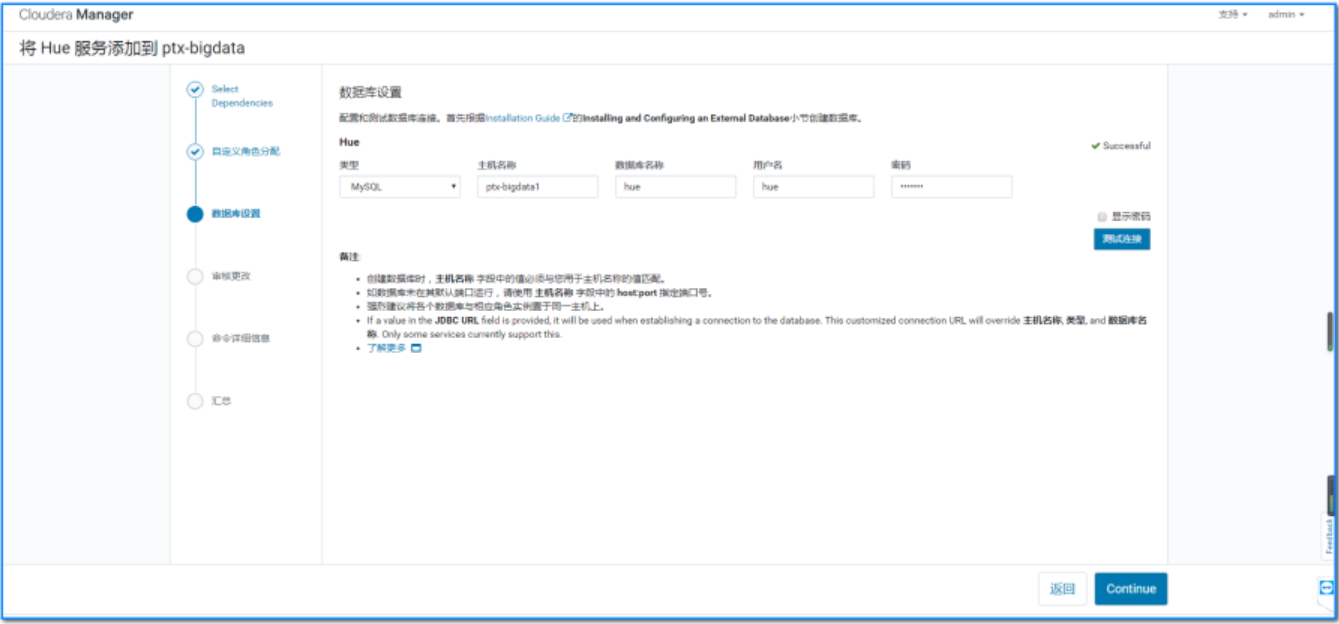The image size is (1339, 624).
Task: Click the icon beside 了解更多
Action: 416,348
